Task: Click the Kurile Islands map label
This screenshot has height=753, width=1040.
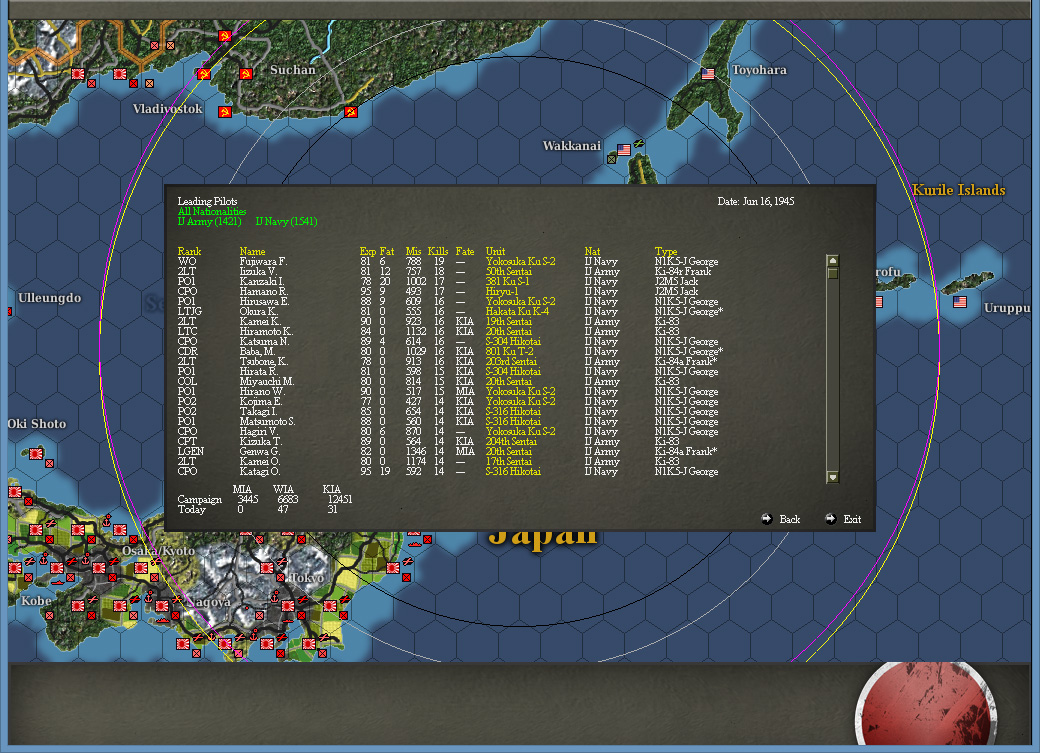Action: tap(958, 190)
